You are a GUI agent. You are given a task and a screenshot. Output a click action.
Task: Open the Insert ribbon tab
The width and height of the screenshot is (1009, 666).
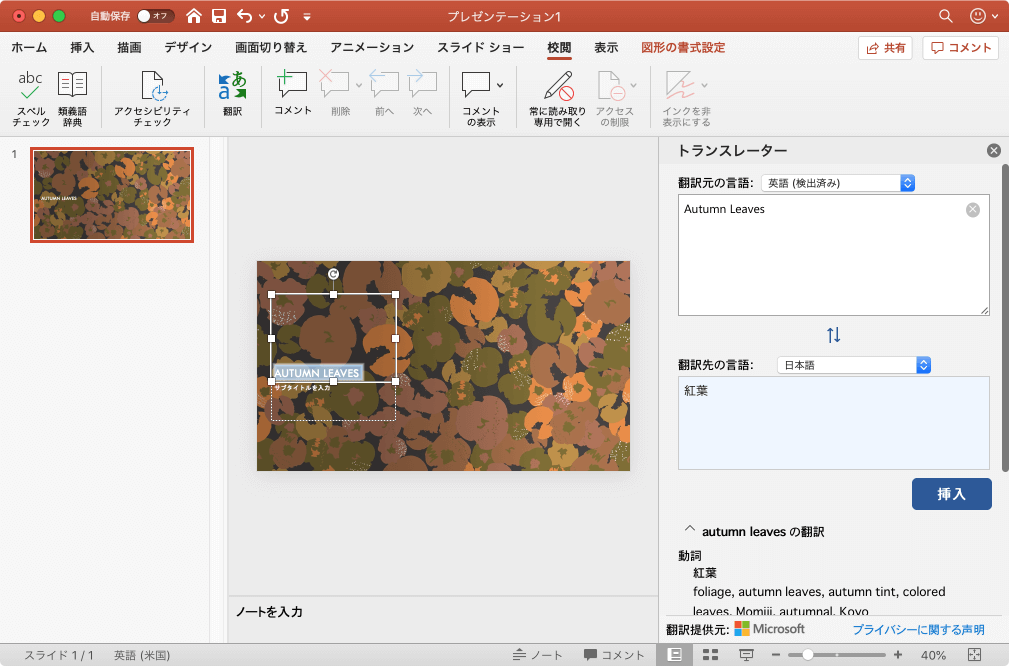pos(82,47)
